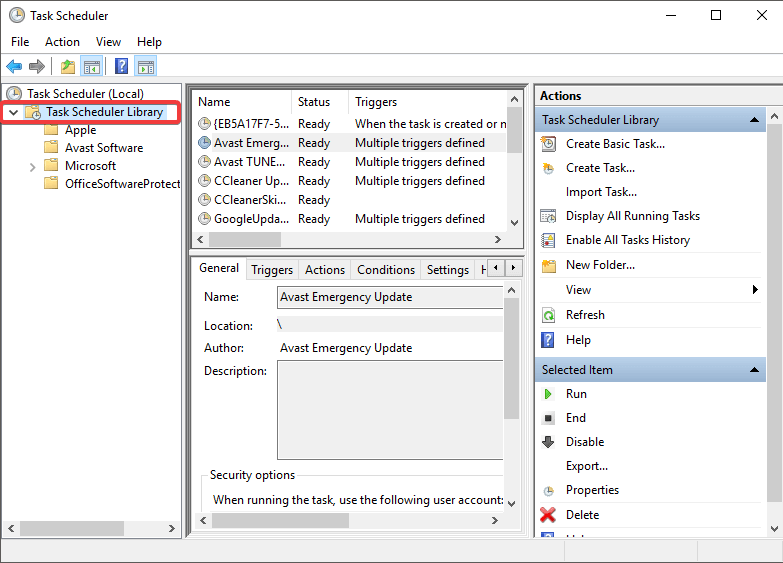Click the task Name input field
Viewport: 783px width, 563px height.
click(x=390, y=297)
